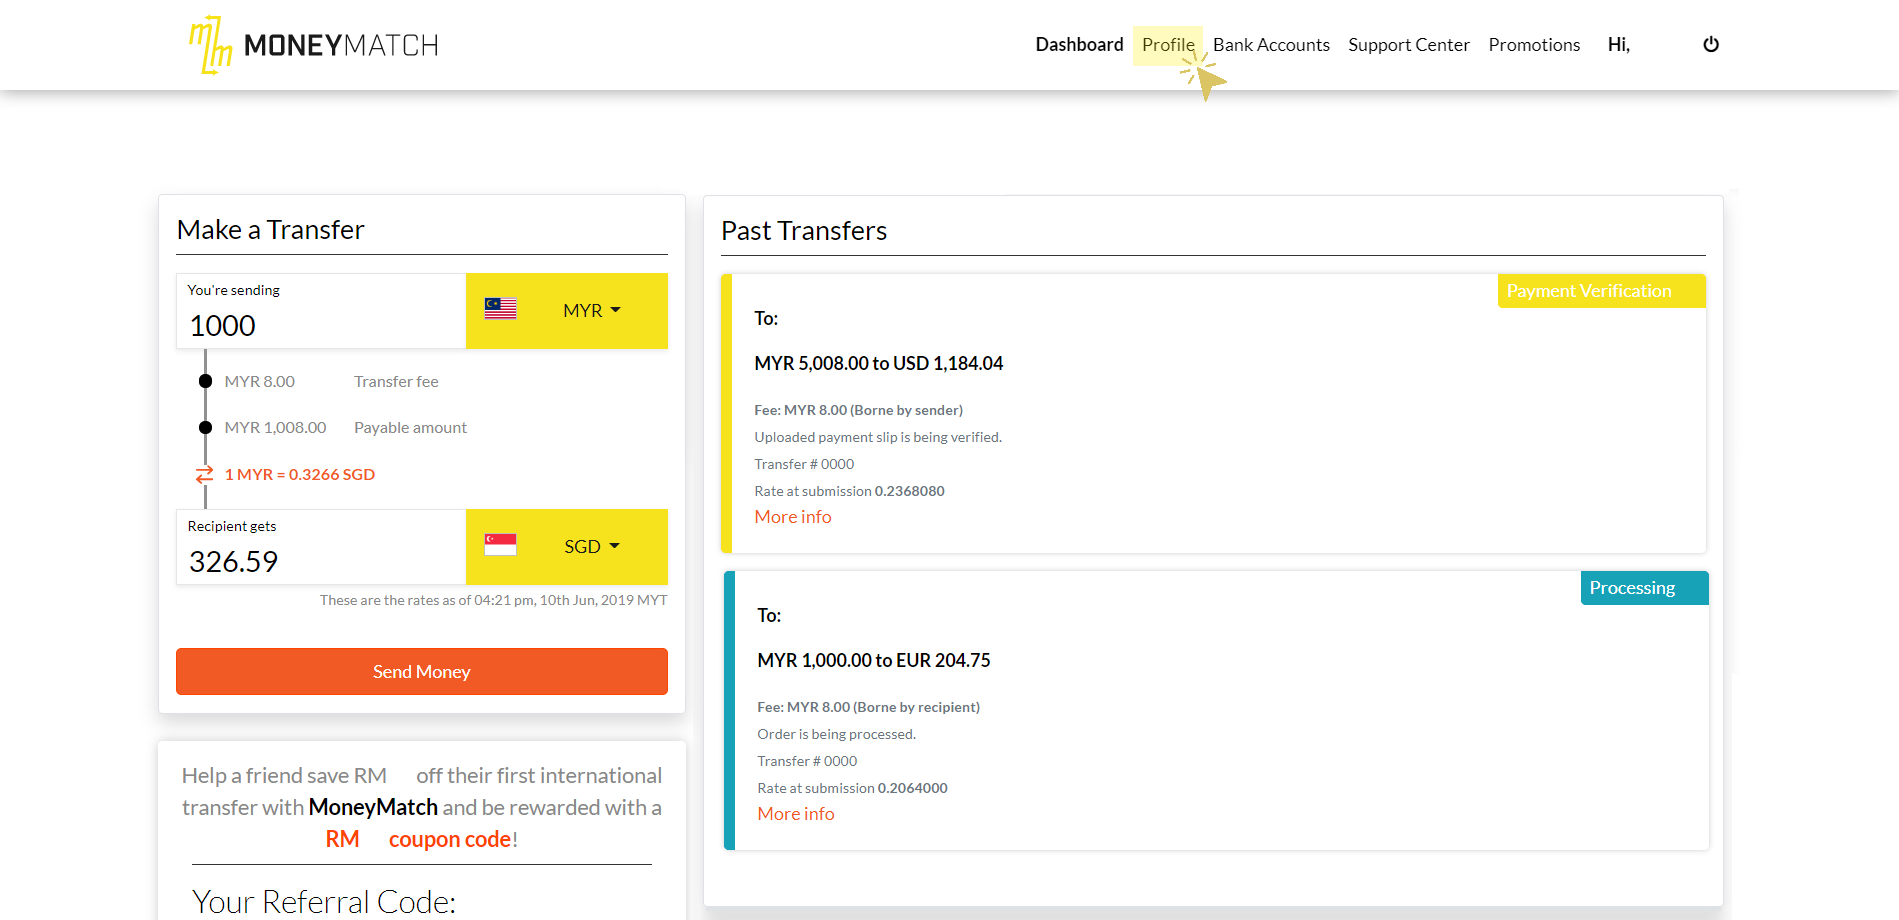Click the Malaysian flag icon
The height and width of the screenshot is (920, 1899).
pyautogui.click(x=500, y=309)
